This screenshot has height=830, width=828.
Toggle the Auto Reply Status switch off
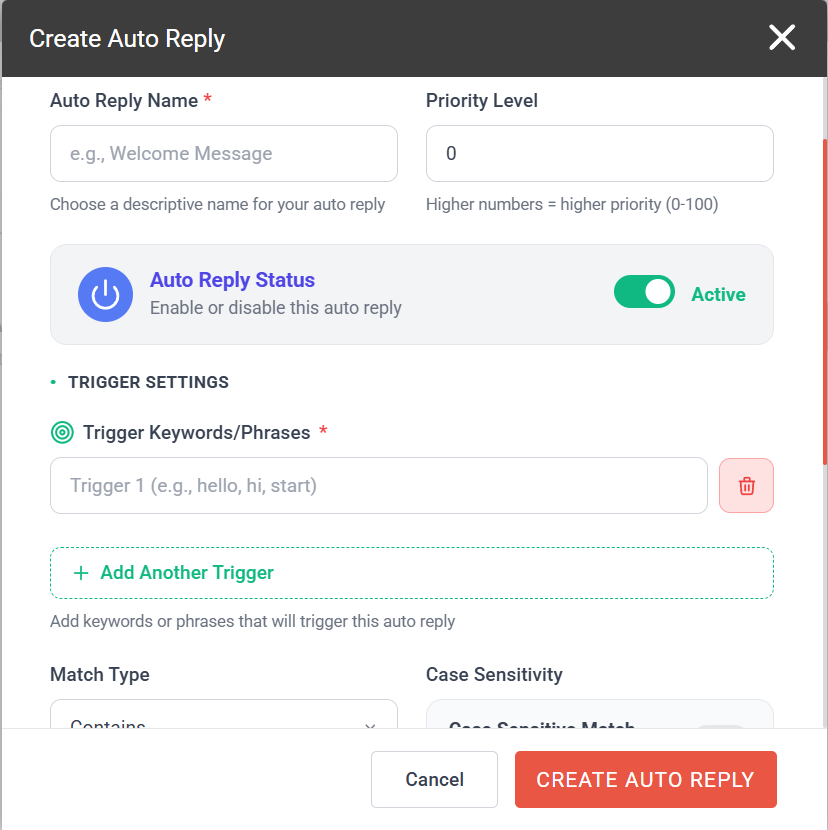point(644,292)
